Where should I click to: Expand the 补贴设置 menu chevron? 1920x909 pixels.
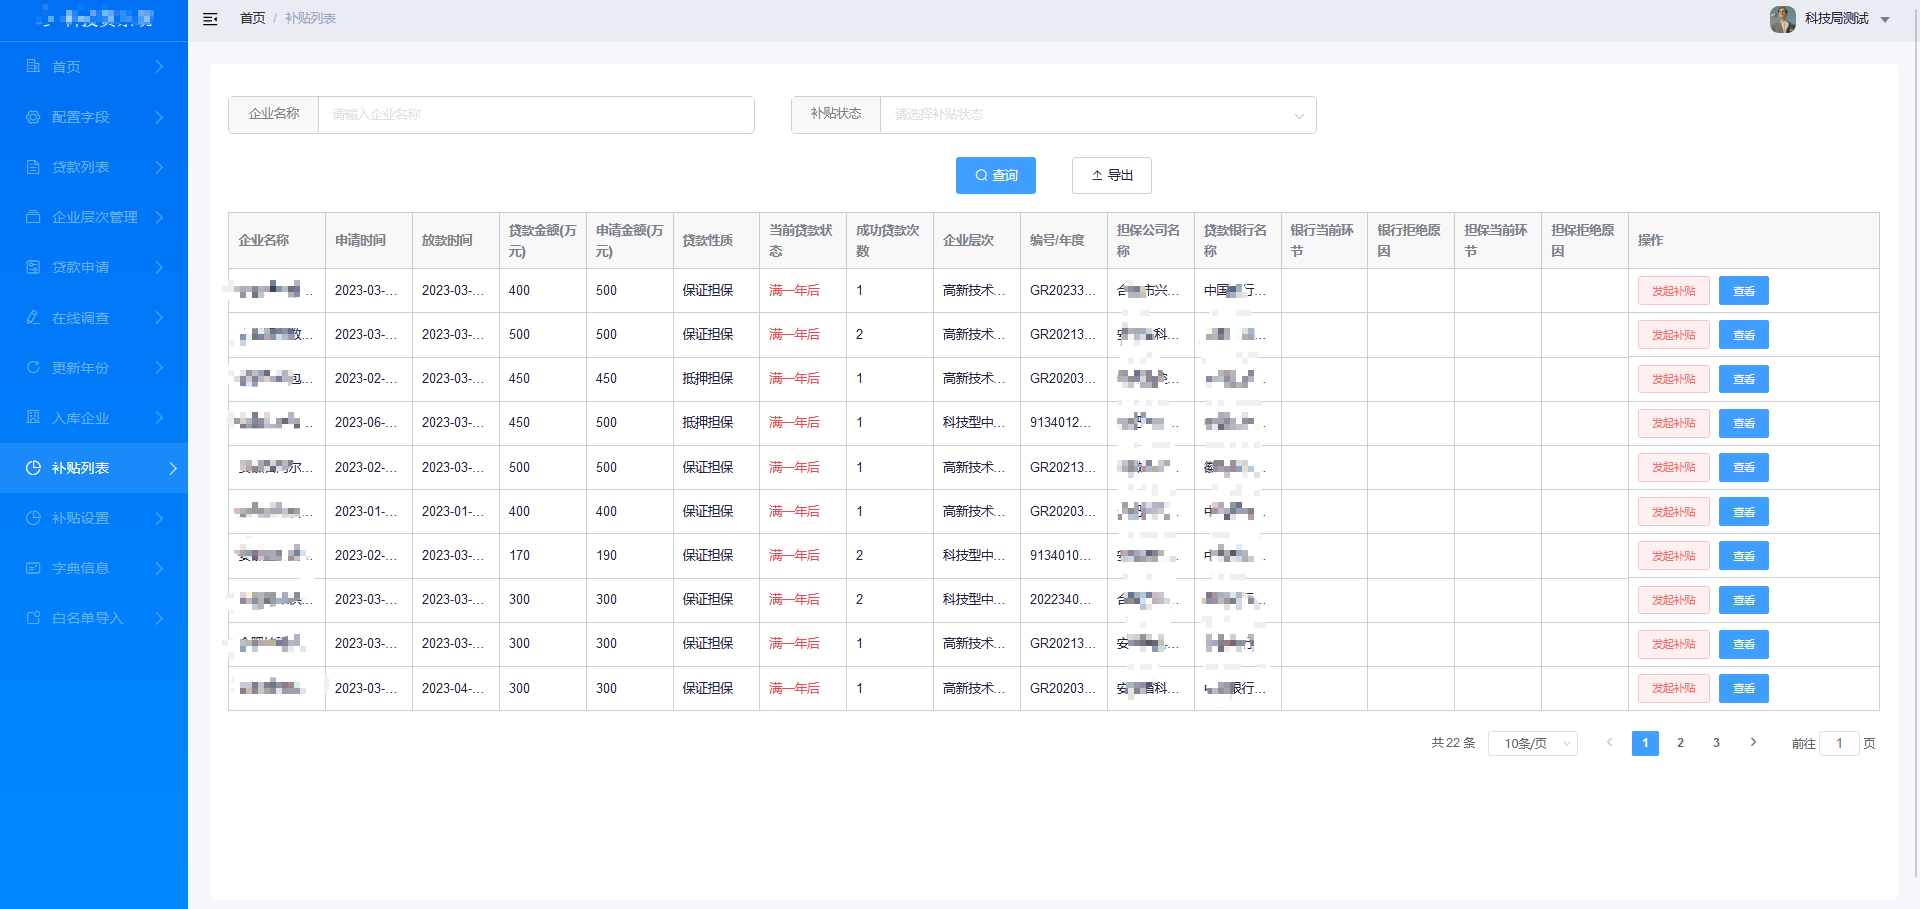[159, 518]
